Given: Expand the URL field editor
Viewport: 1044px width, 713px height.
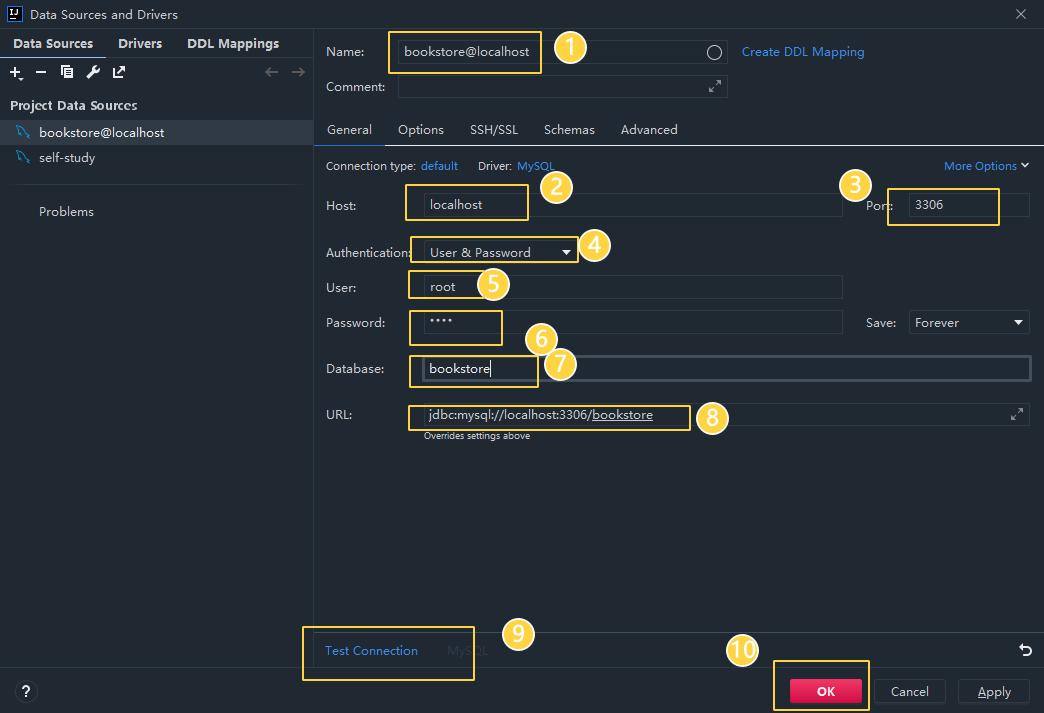Looking at the screenshot, I should pos(1017,415).
